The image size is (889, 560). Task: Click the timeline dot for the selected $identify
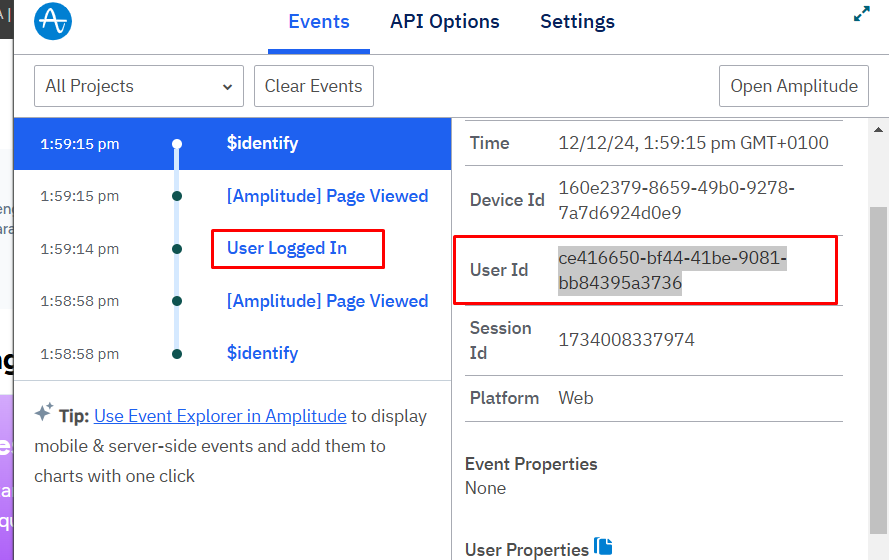[177, 144]
